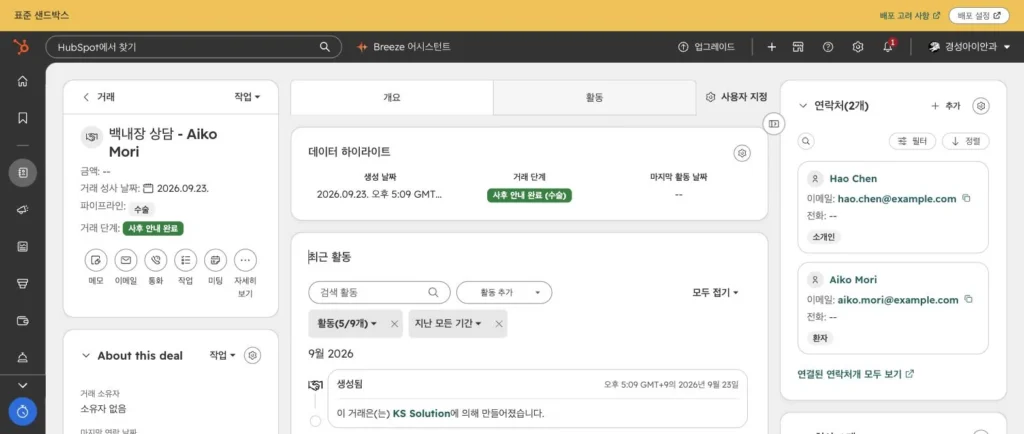Click the 필터 button in contacts
This screenshot has width=1024, height=434.
coord(912,141)
